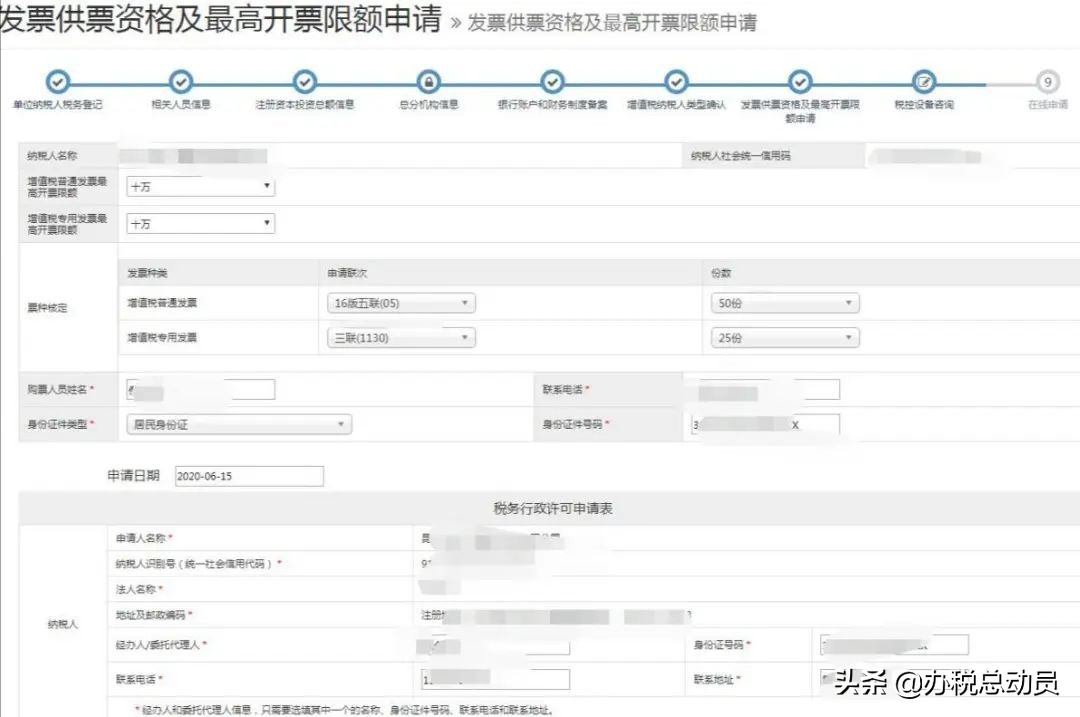Select the grayed 在线申请 step 9 circle
1080x717 pixels.
pyautogui.click(x=1048, y=84)
